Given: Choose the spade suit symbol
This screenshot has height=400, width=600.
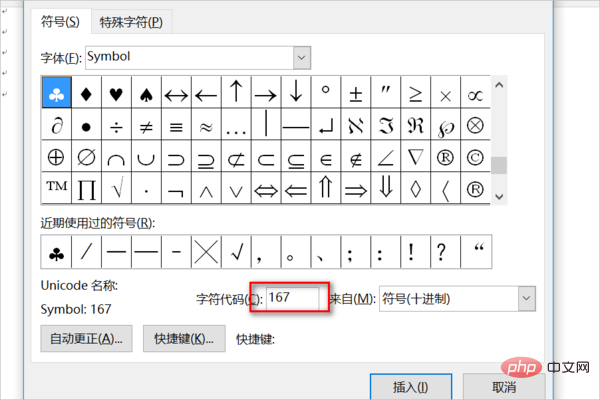Looking at the screenshot, I should [146, 93].
